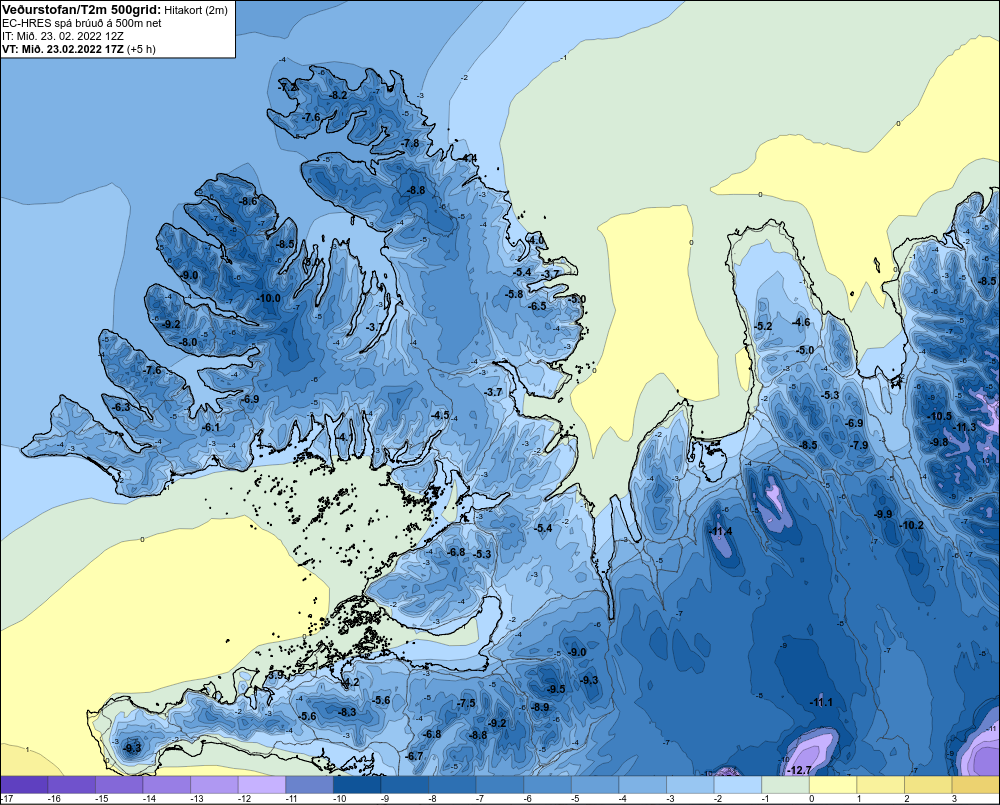Viewport: 1000px width, 805px height.
Task: Click the -4.0 temperature label
Action: (x=537, y=240)
